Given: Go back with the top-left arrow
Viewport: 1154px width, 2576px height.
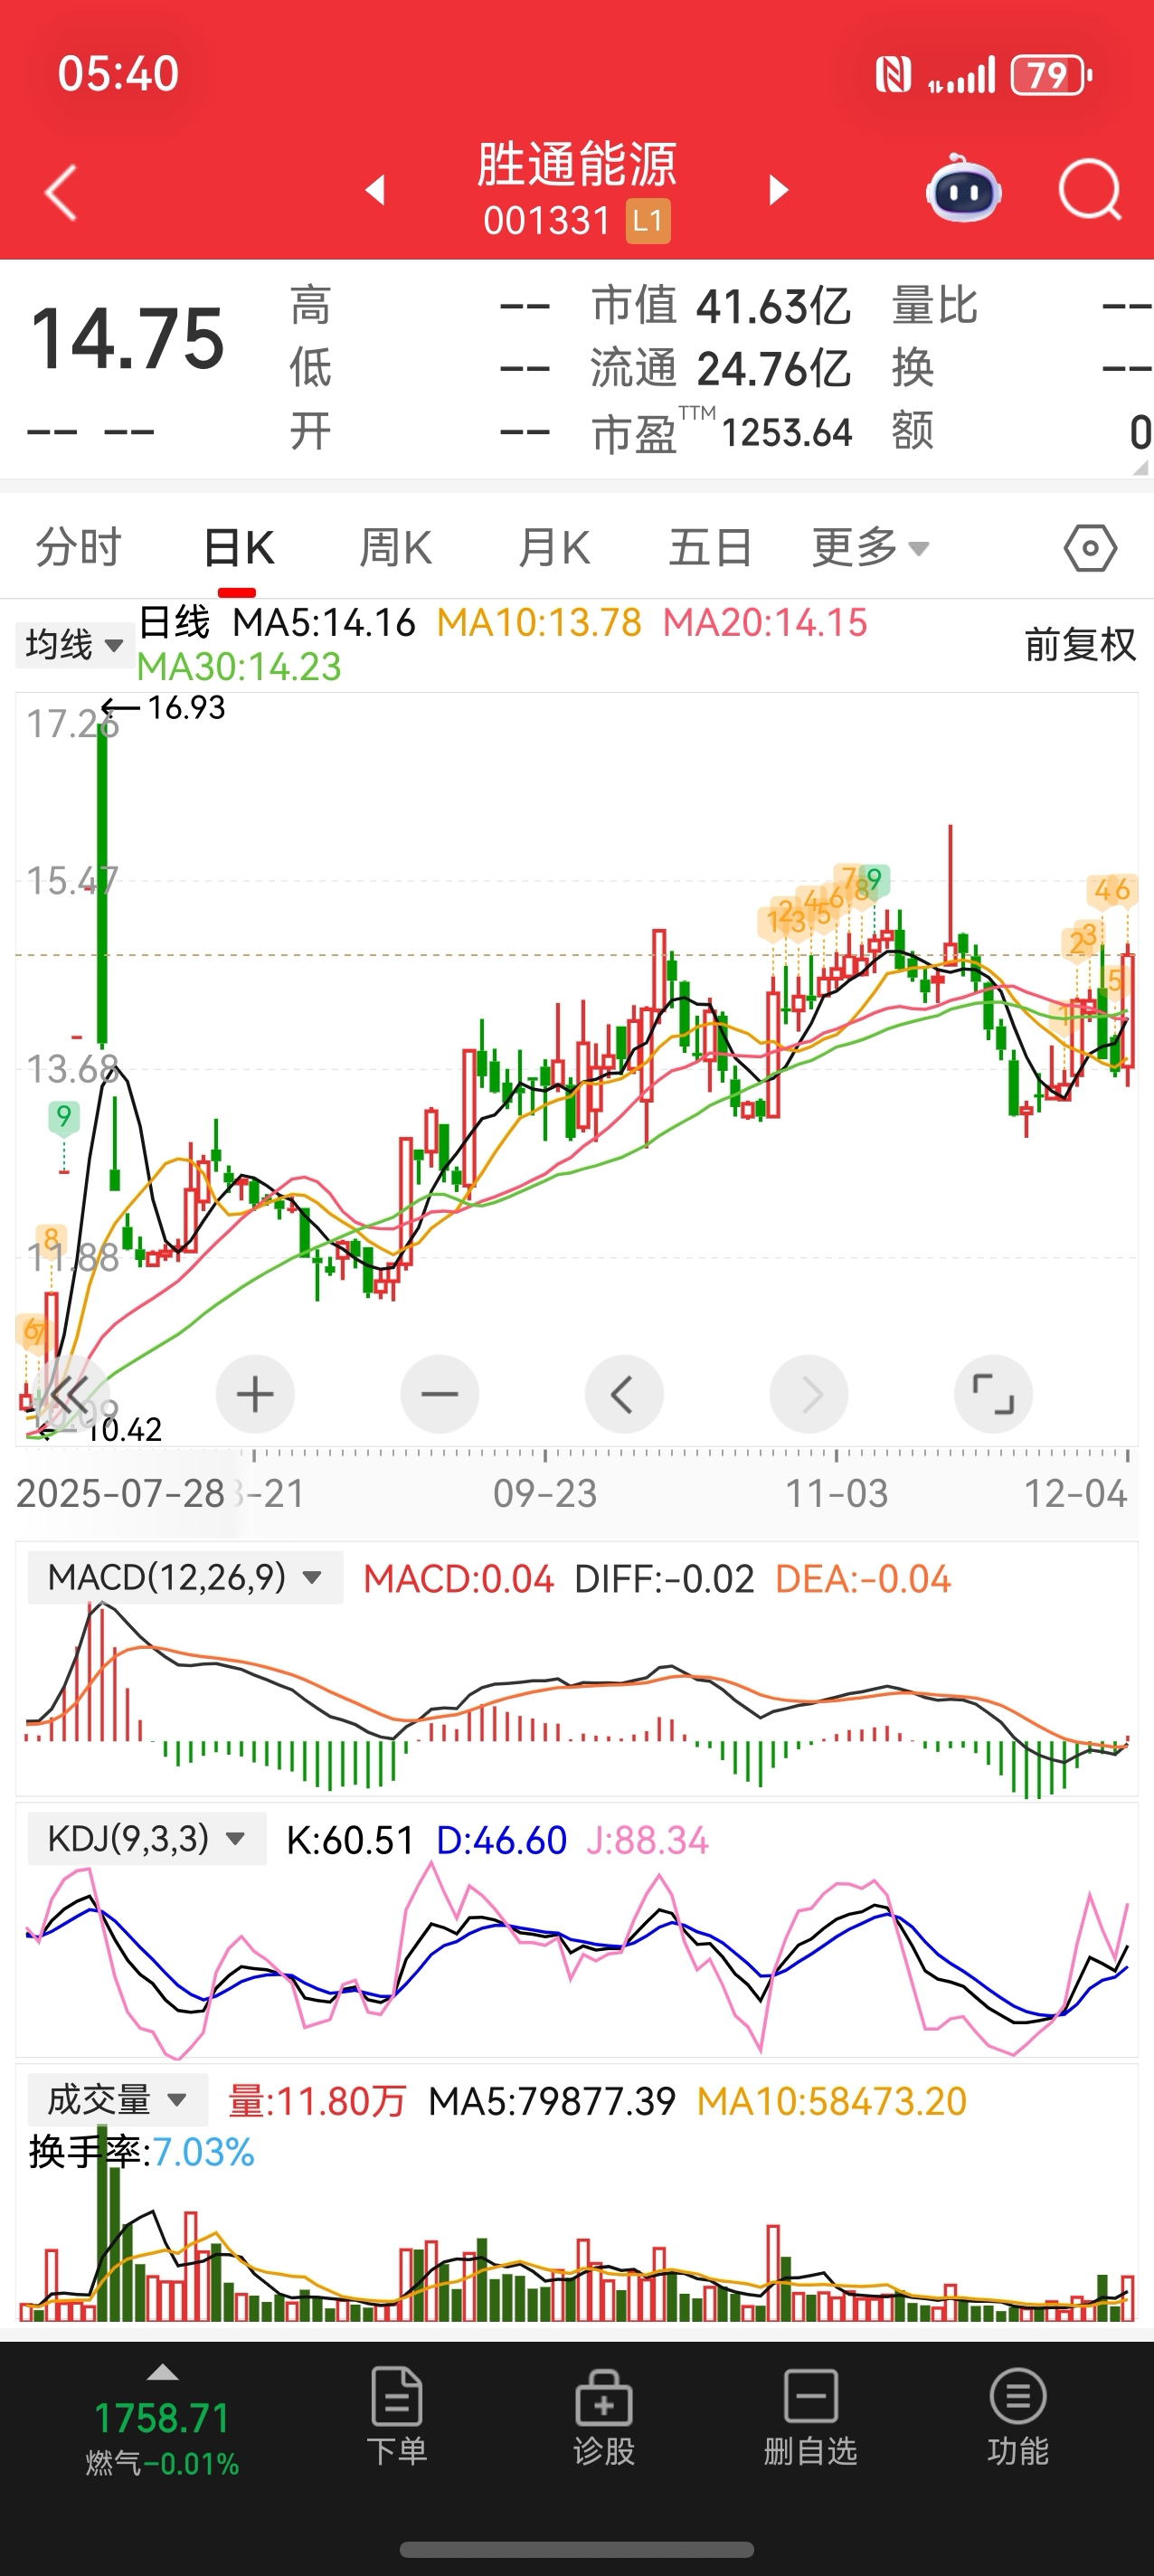Looking at the screenshot, I should (62, 192).
